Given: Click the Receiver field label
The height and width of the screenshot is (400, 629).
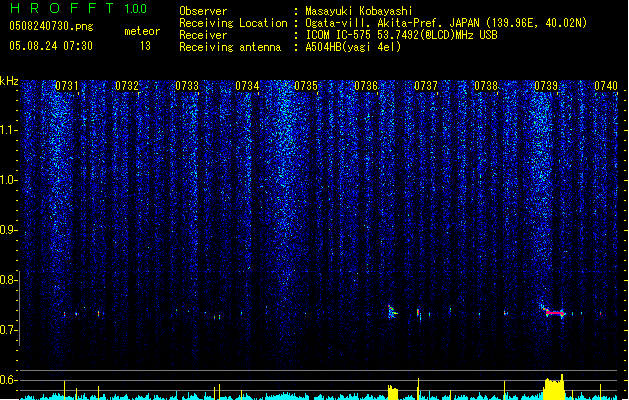Looking at the screenshot, I should tap(203, 35).
